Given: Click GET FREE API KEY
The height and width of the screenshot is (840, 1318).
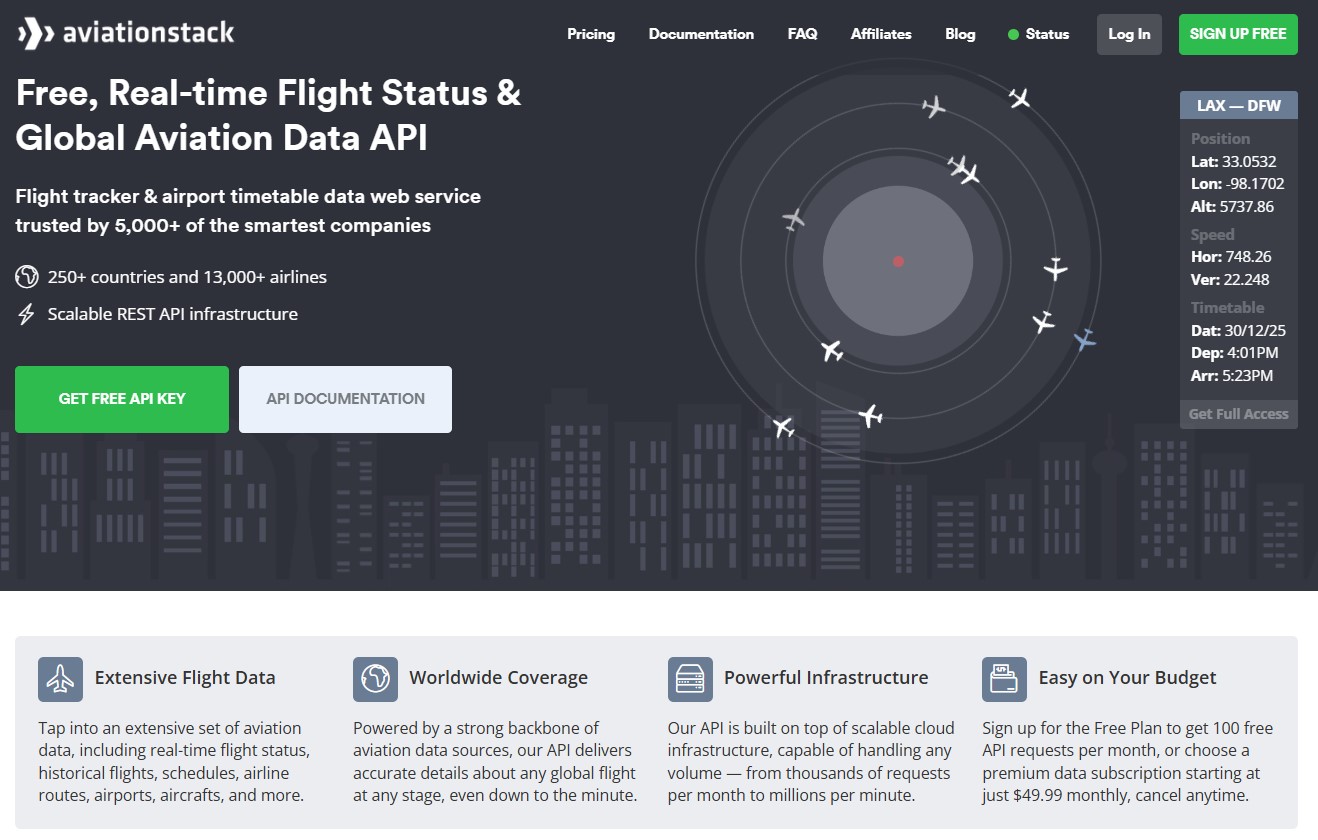Looking at the screenshot, I should (121, 398).
